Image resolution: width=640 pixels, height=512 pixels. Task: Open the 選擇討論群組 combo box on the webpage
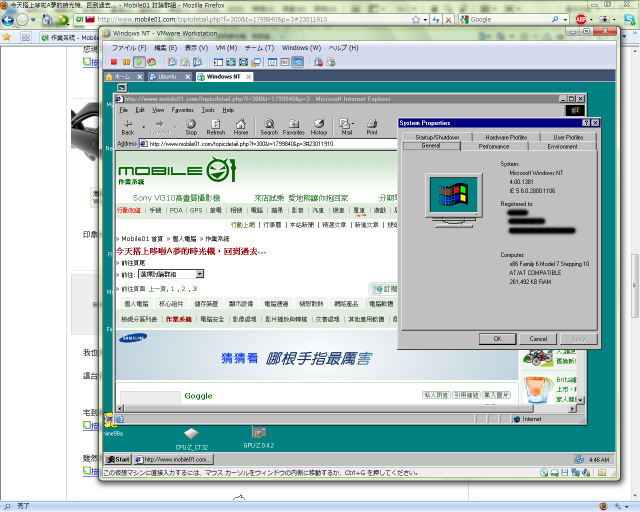pos(171,274)
